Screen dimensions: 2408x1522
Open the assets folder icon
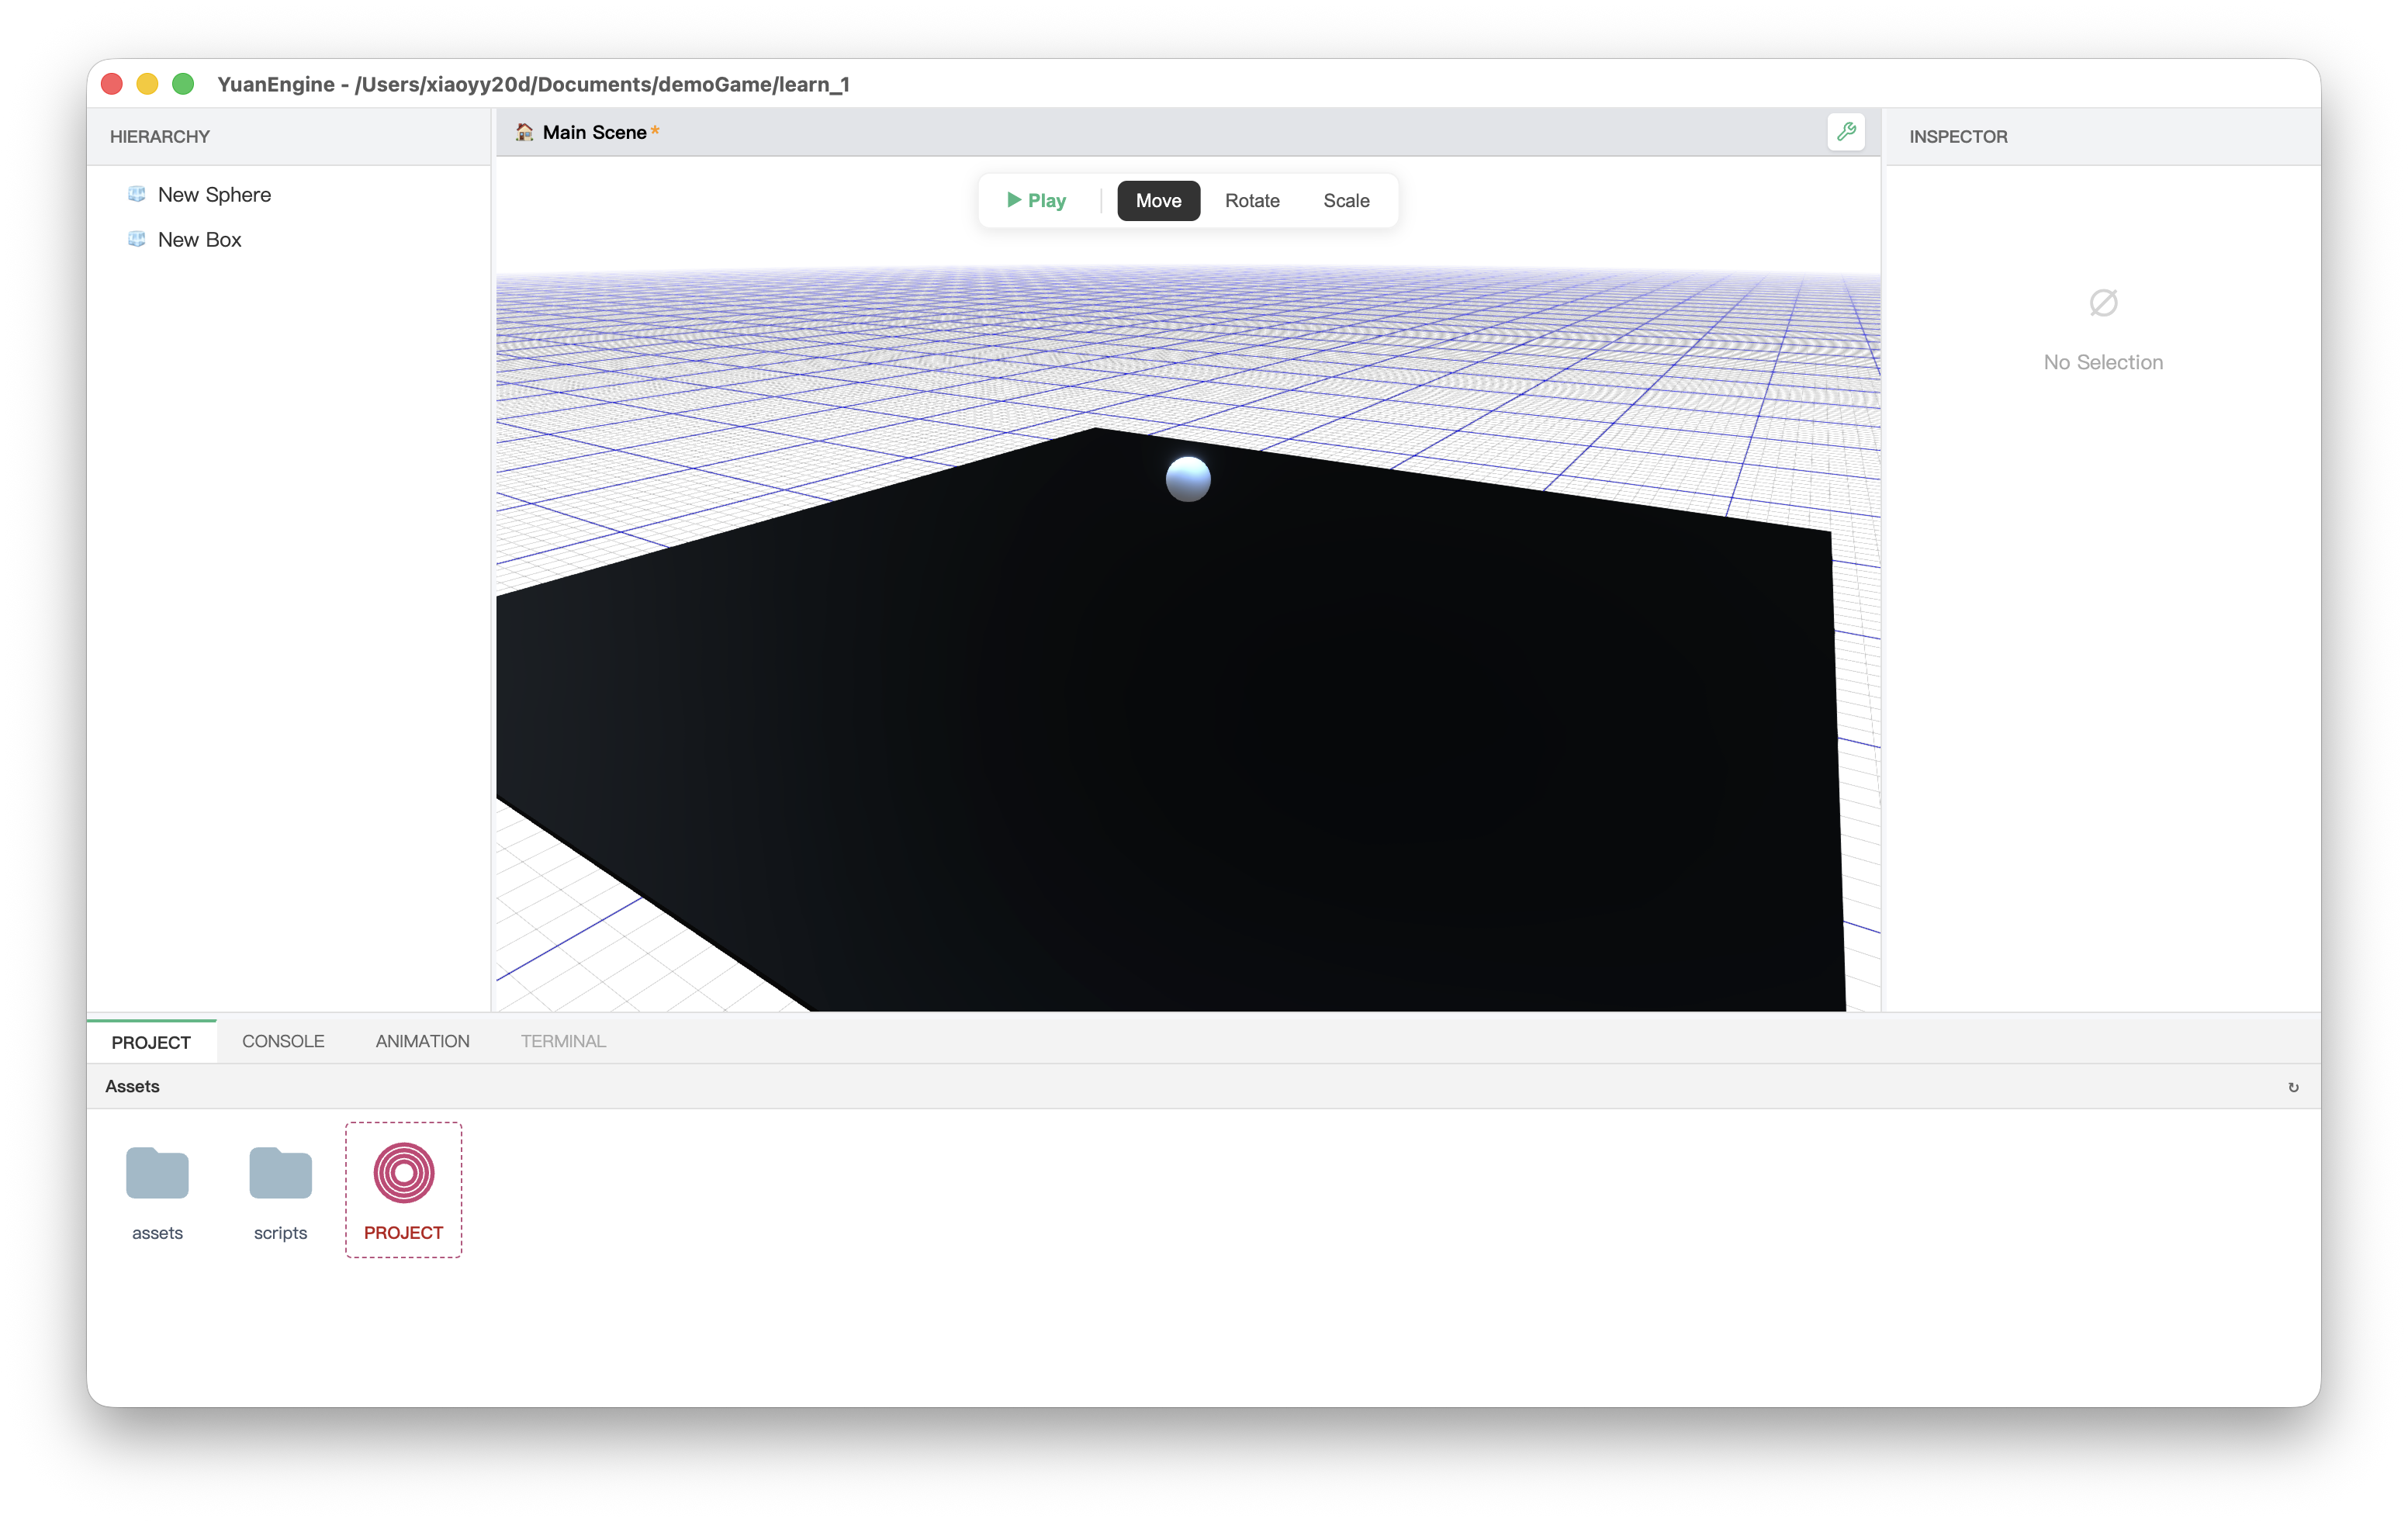[157, 1173]
